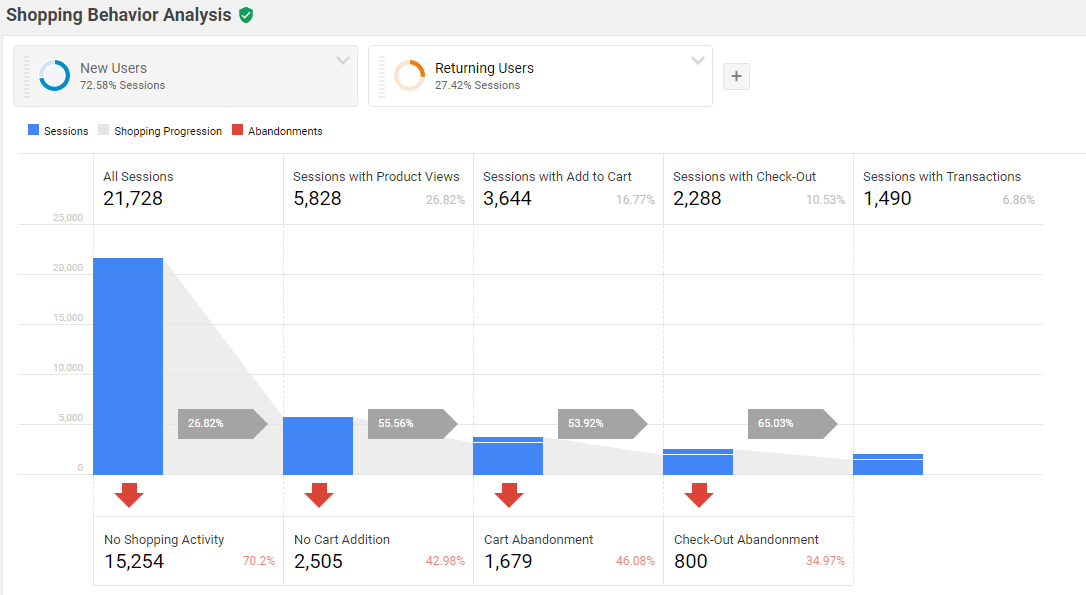Add a new segment with plus button
1086x595 pixels.
point(736,76)
